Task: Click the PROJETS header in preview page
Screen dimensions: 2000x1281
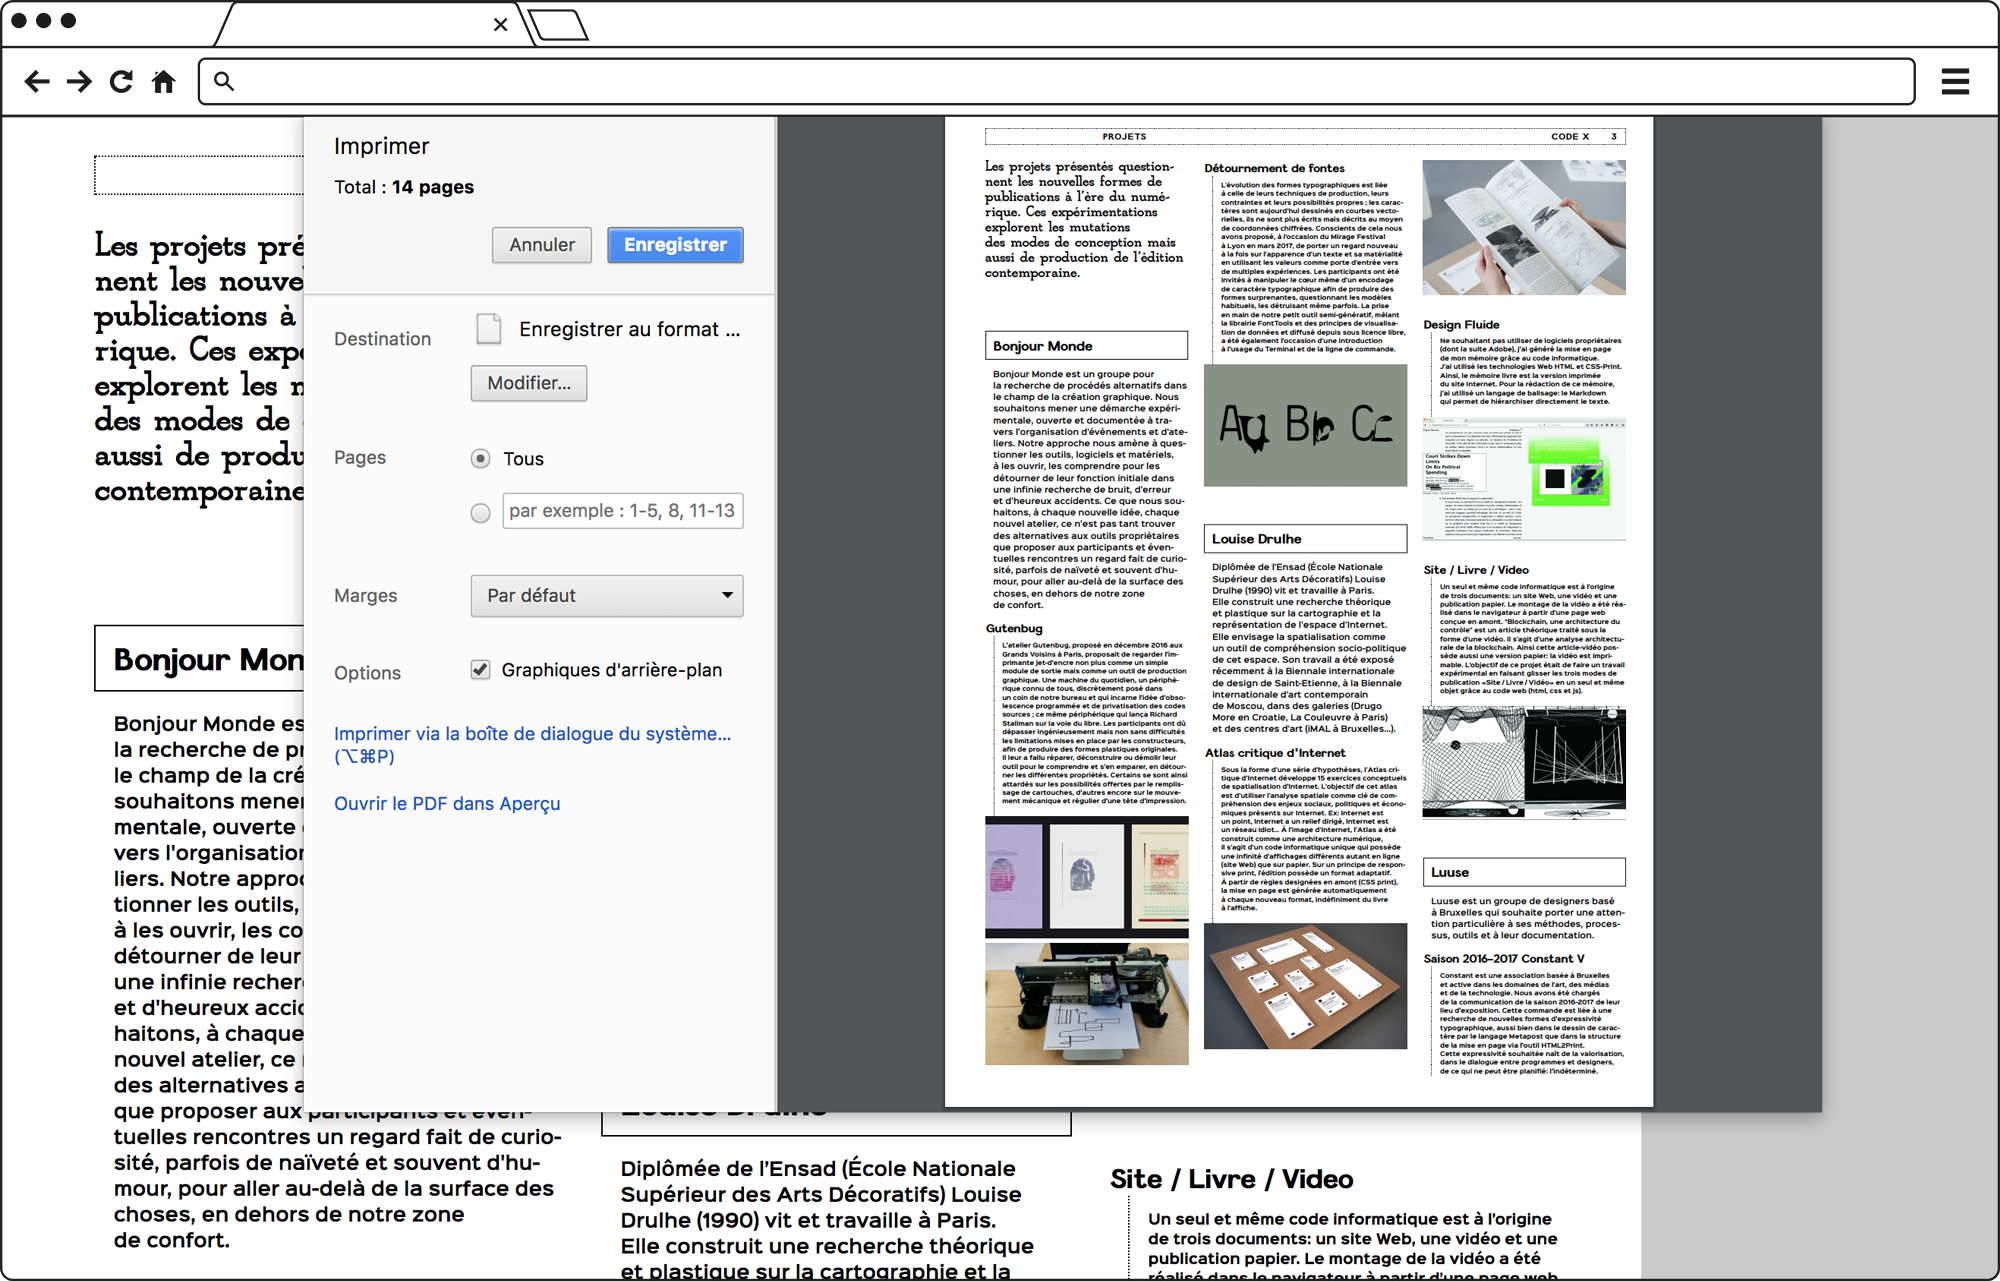Action: click(x=1124, y=137)
